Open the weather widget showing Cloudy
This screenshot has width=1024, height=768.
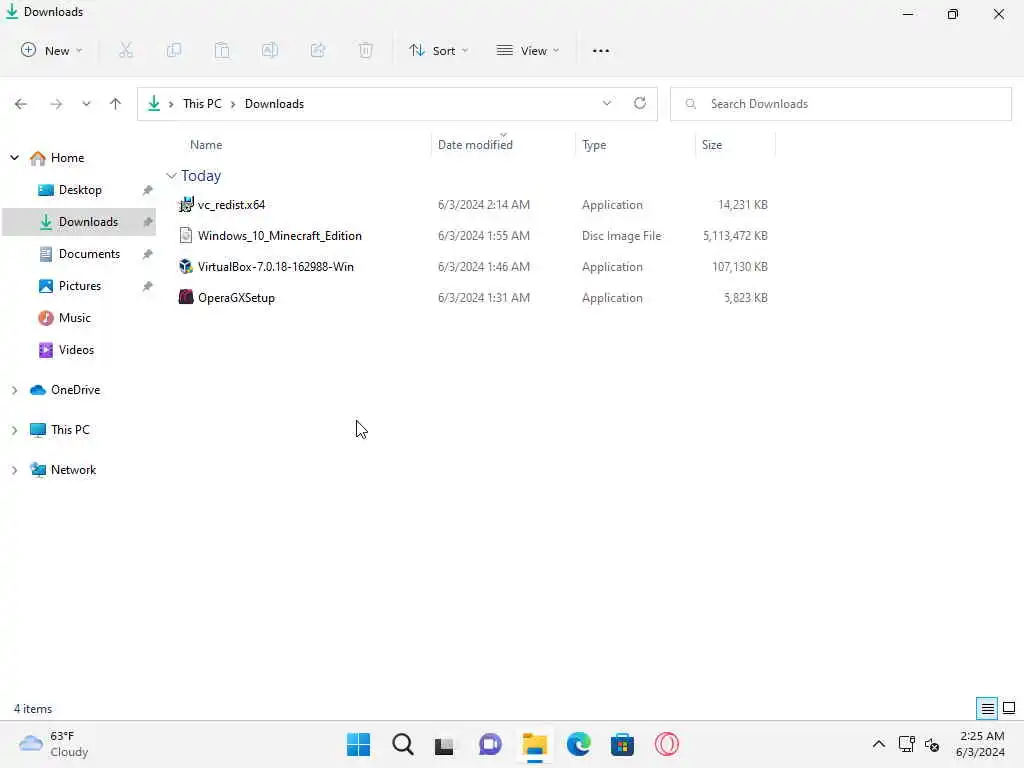[x=54, y=744]
